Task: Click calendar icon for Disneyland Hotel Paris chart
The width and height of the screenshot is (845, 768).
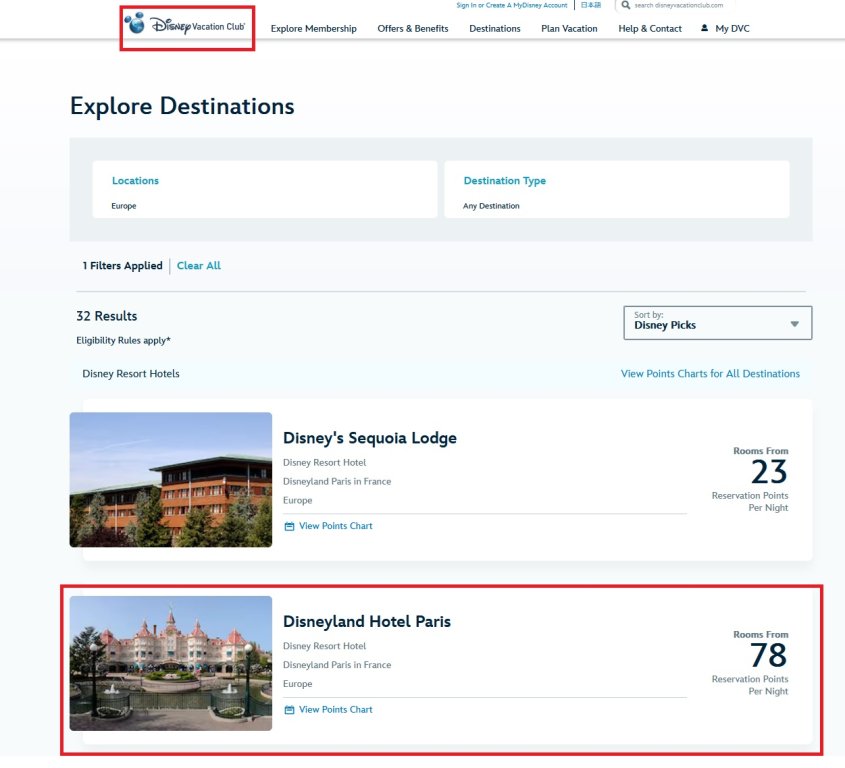Action: click(290, 710)
